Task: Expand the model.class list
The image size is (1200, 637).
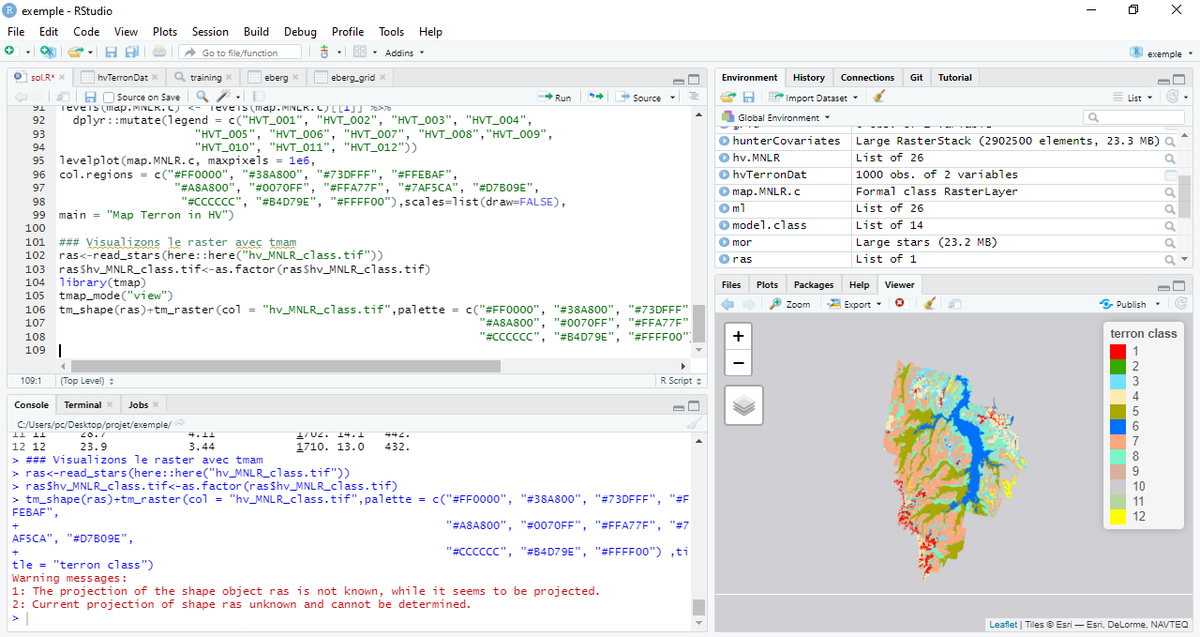Action: pyautogui.click(x=725, y=226)
